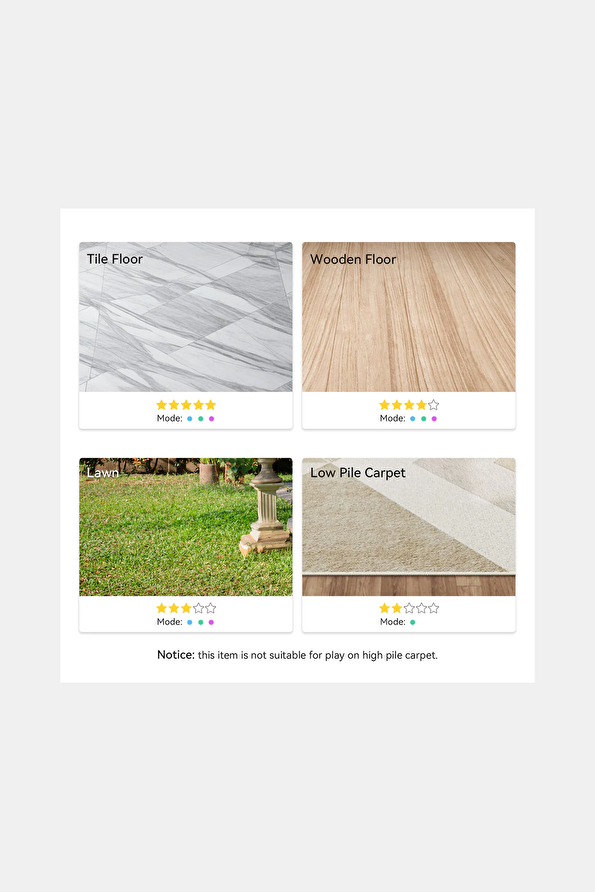
Task: Click the magenta mode dot under Tile Floor
Action: (211, 419)
